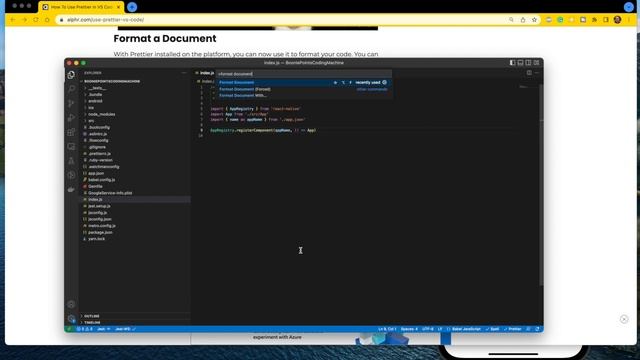Click Ln, Col position in status bar
640x360 pixels.
tap(387, 329)
